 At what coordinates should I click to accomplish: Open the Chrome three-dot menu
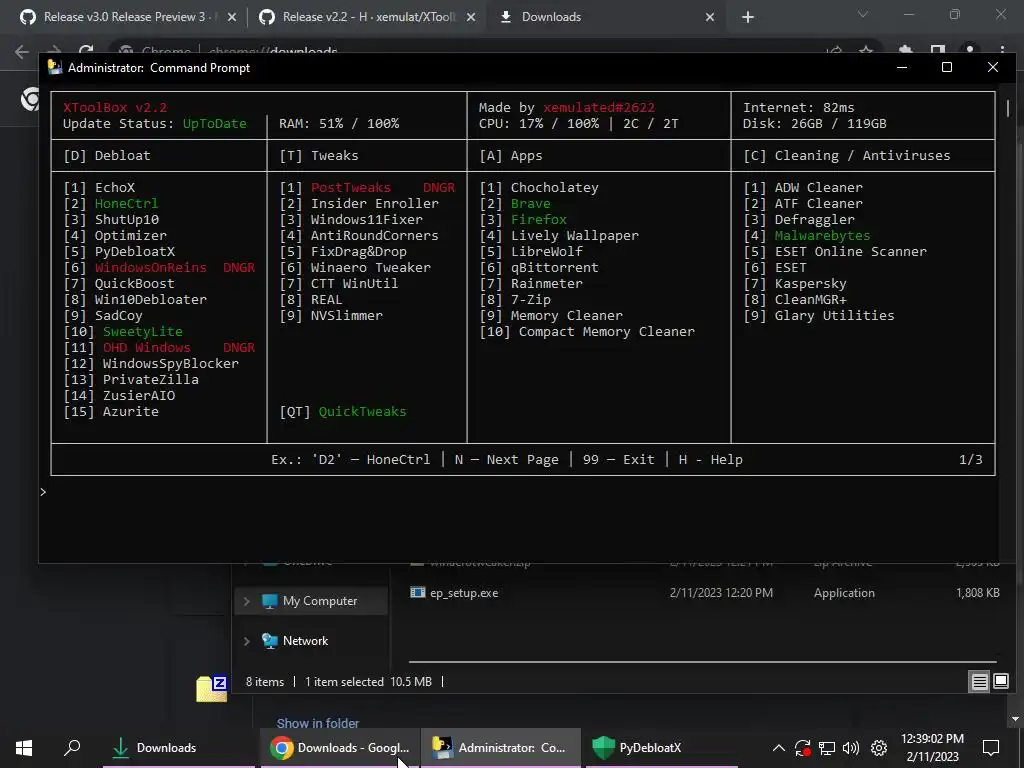tap(1002, 51)
